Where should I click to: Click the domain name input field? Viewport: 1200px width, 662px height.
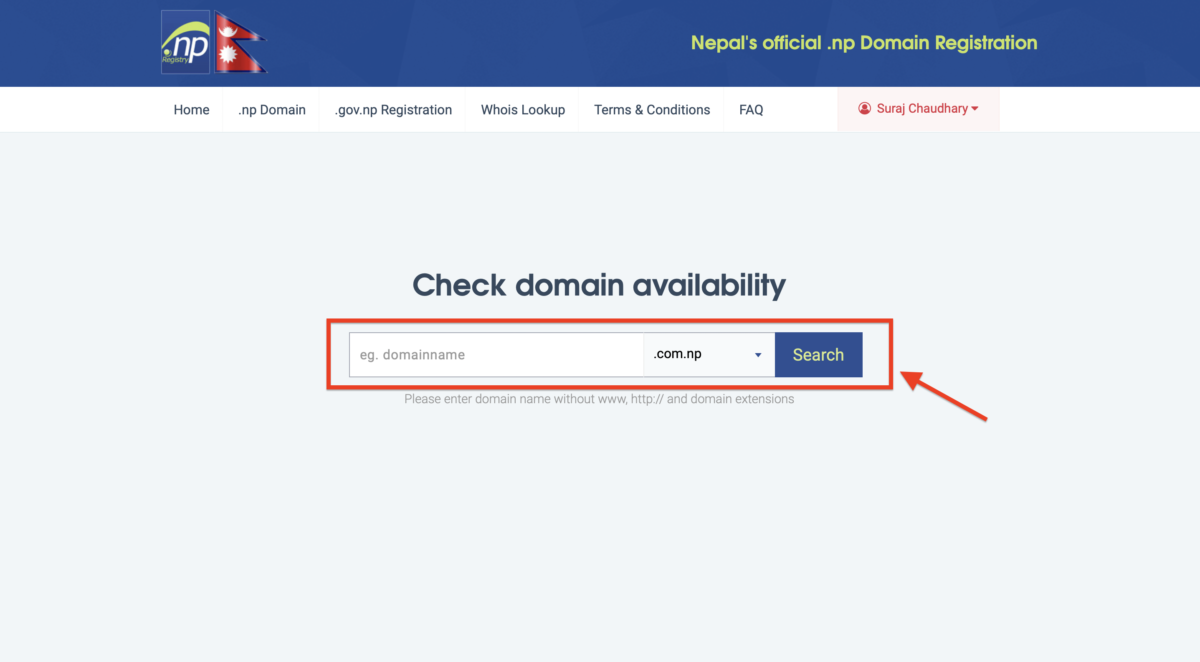[495, 354]
